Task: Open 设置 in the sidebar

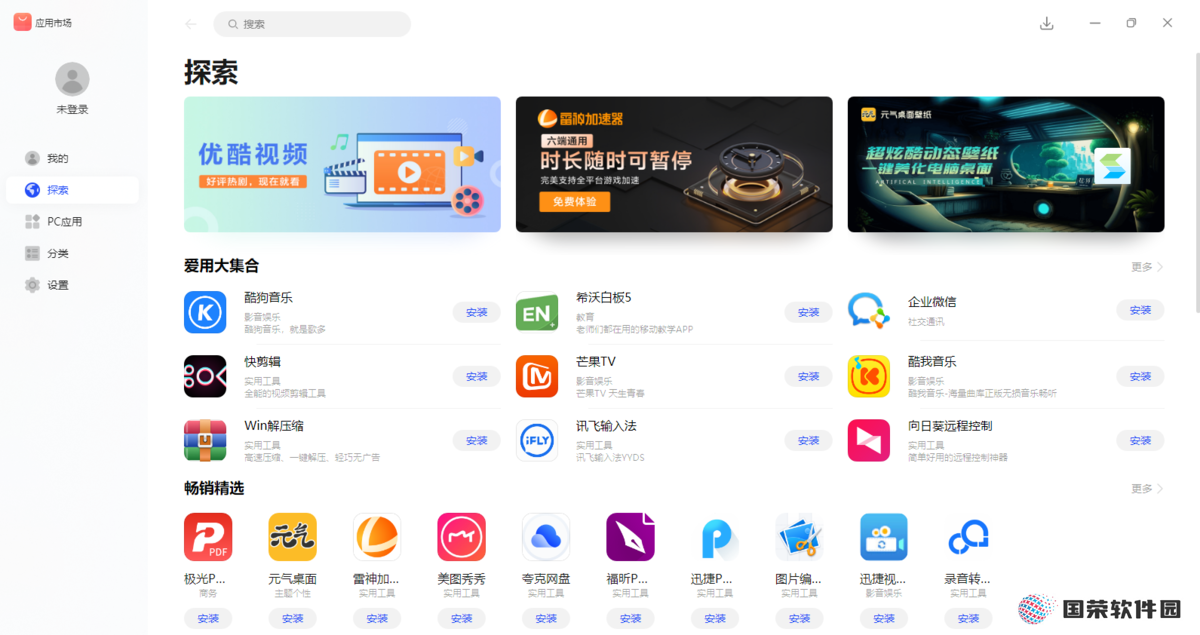Action: [72, 285]
